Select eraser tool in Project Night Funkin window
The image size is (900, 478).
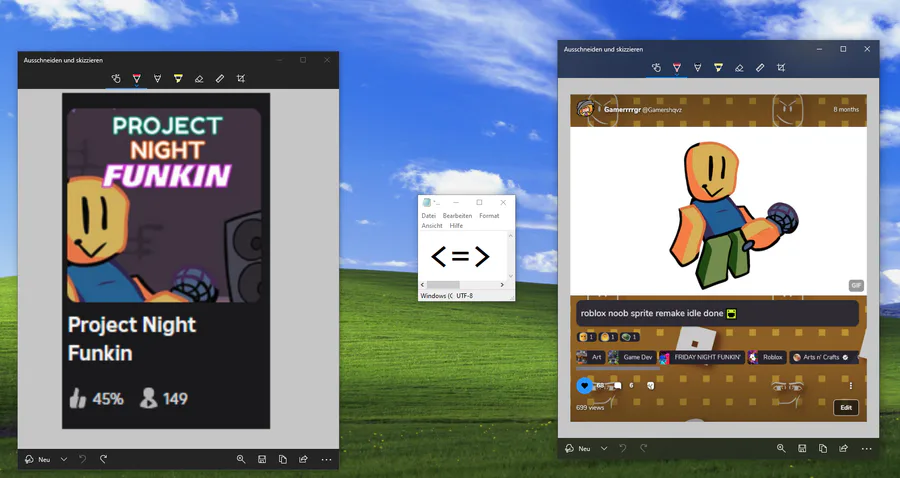[x=199, y=79]
